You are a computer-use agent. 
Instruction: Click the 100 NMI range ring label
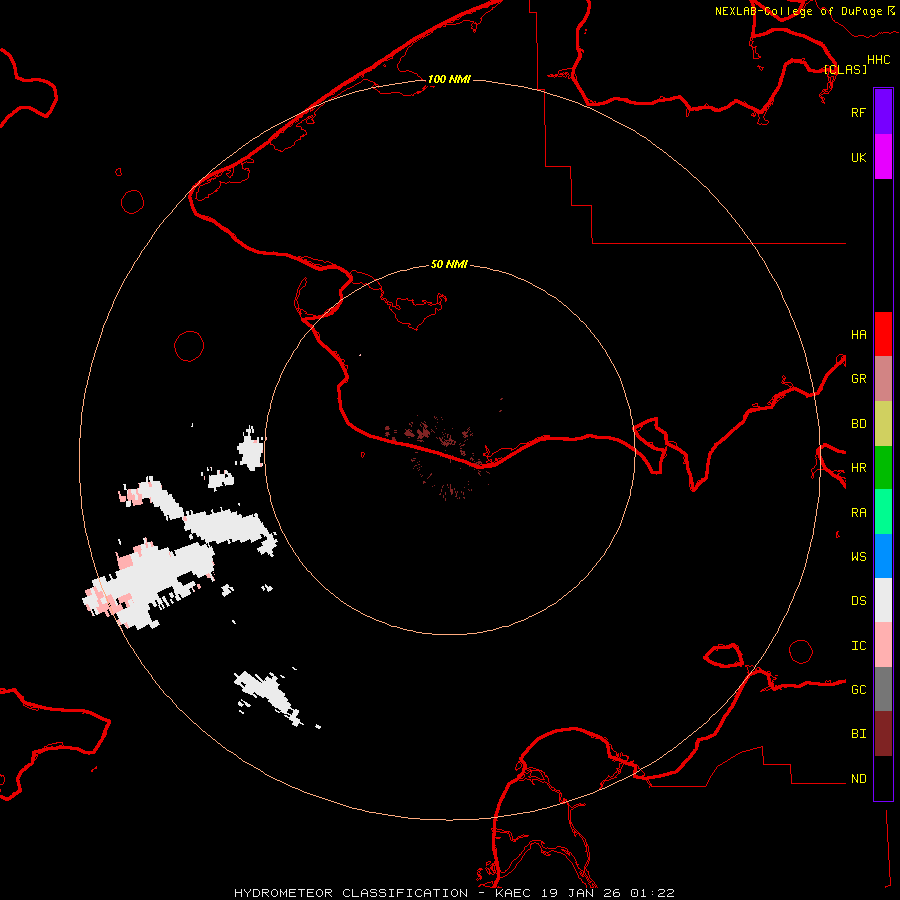coord(449,79)
